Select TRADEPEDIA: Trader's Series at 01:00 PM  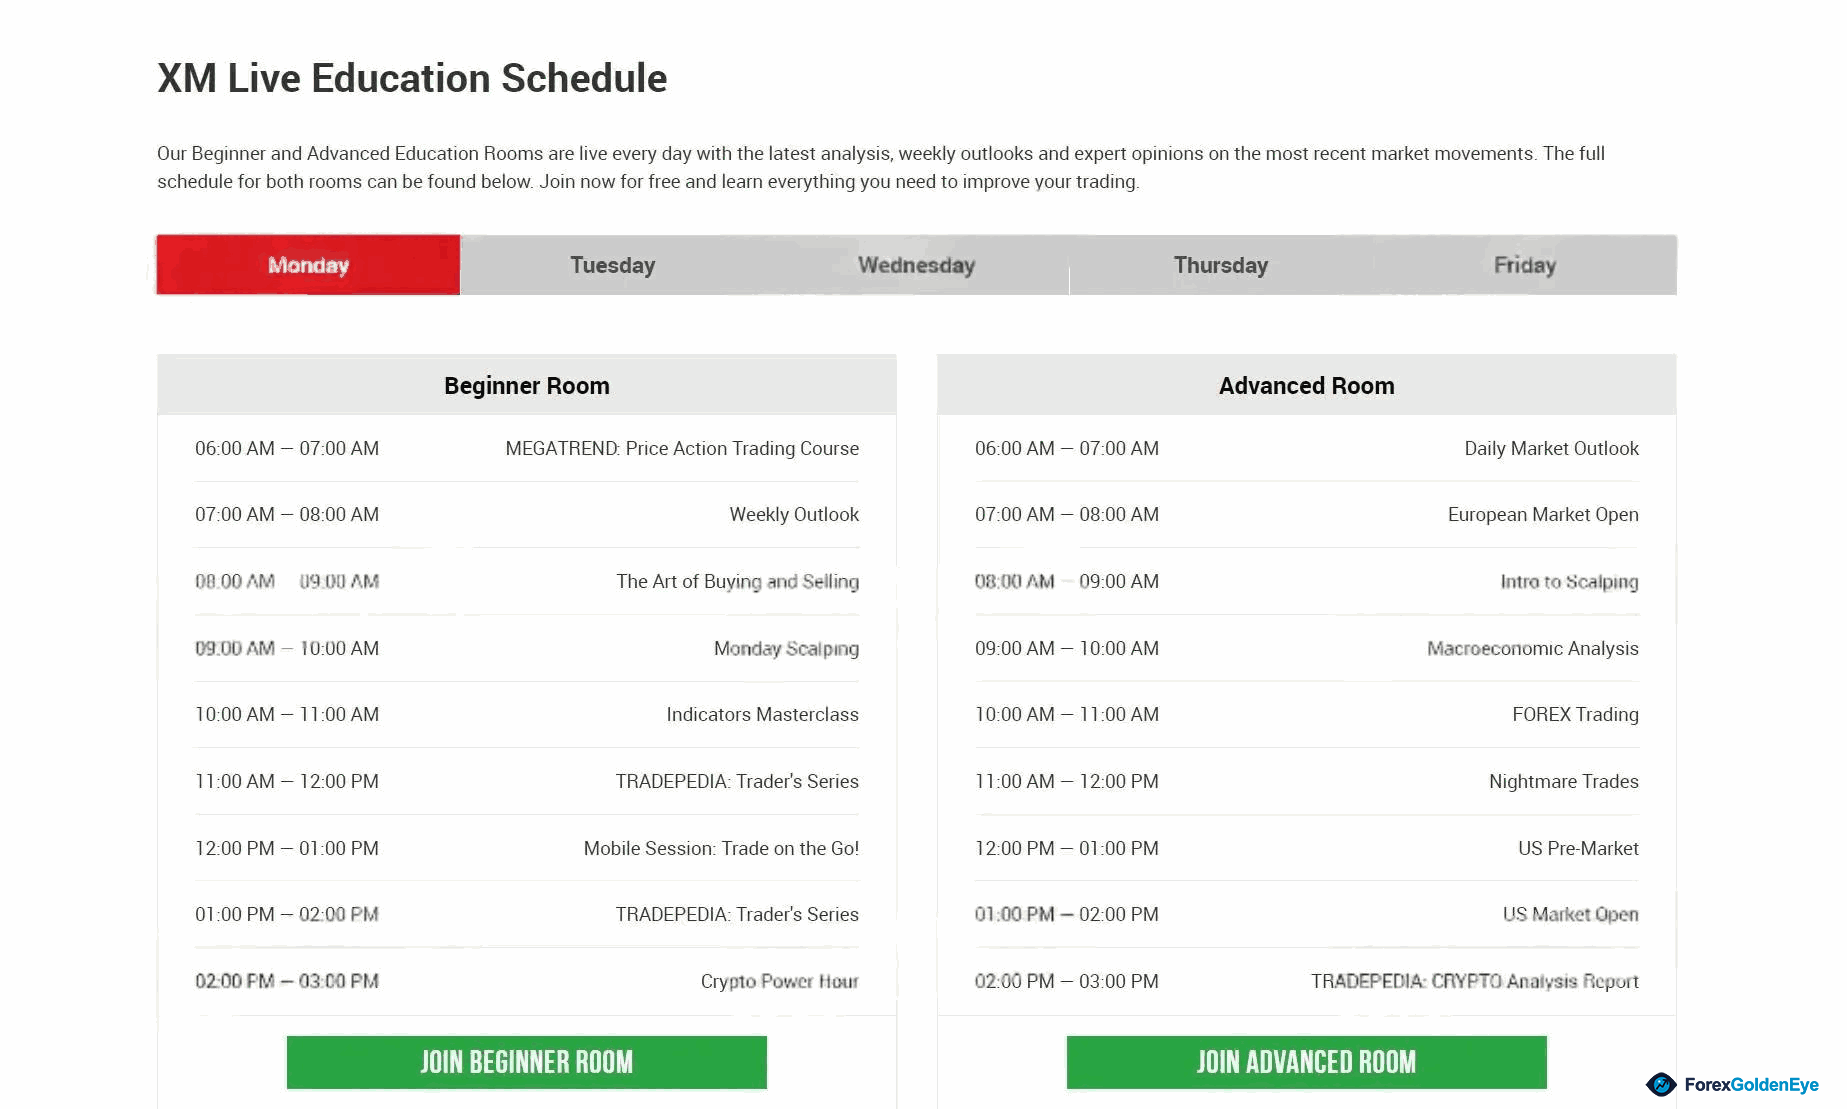pyautogui.click(x=737, y=914)
